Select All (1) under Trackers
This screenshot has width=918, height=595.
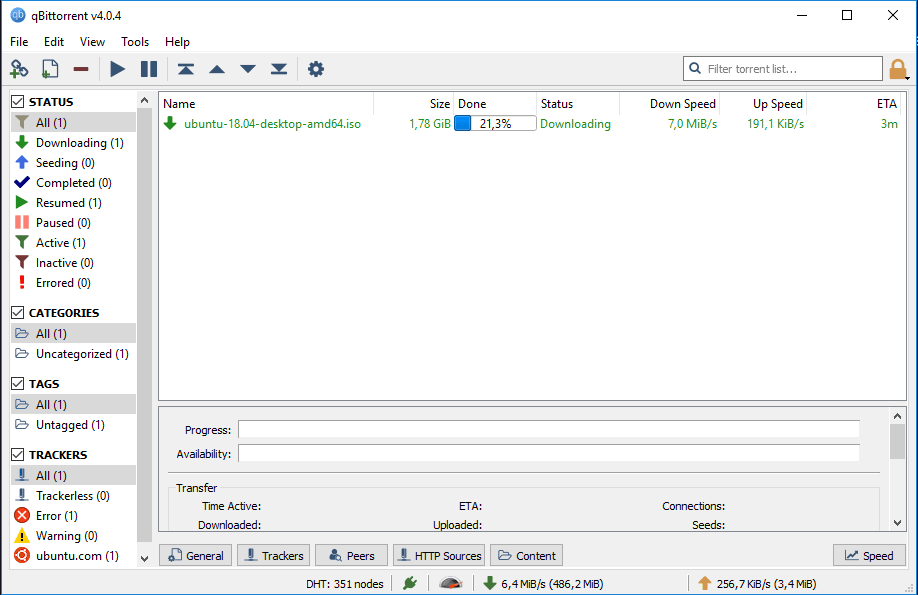(73, 476)
